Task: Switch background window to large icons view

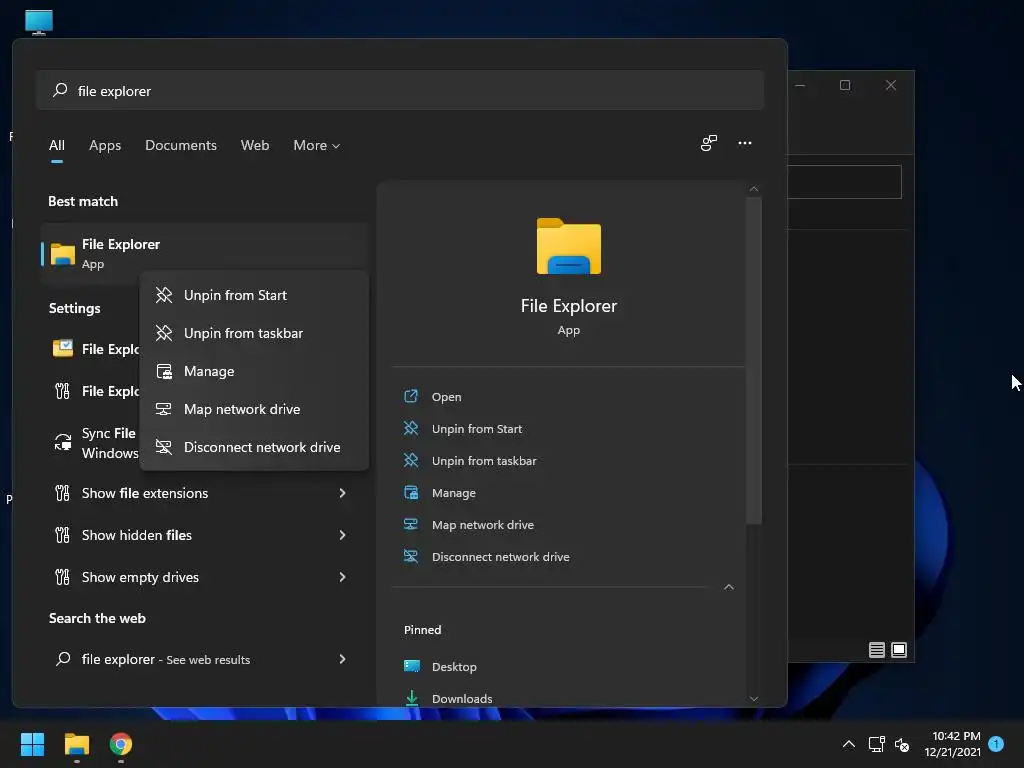Action: click(x=899, y=650)
